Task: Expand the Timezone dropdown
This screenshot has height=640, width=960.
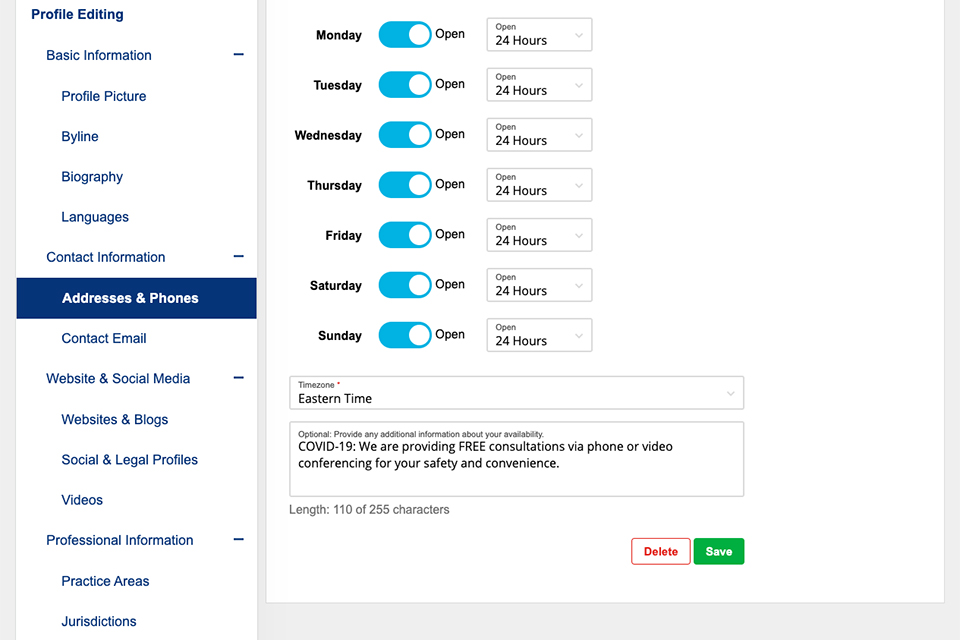Action: click(516, 393)
